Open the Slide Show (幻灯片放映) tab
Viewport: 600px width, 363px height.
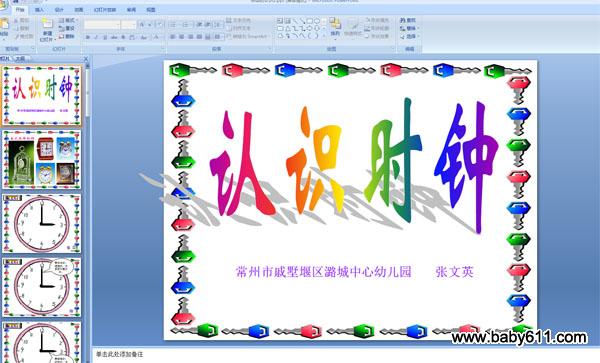coord(105,10)
